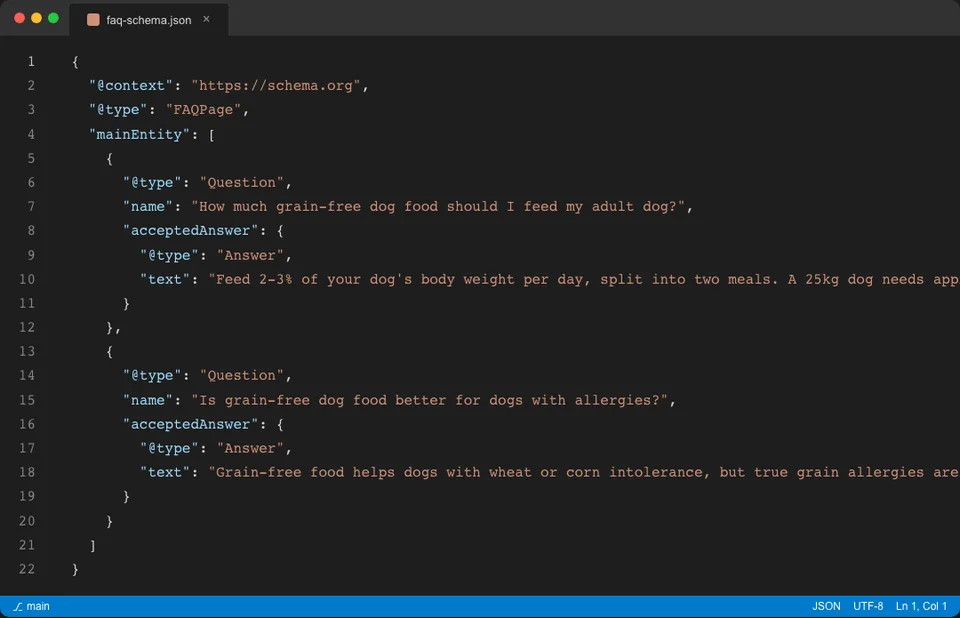Click the file icon on the faq-schema.json tab
The width and height of the screenshot is (960, 618).
click(x=93, y=18)
